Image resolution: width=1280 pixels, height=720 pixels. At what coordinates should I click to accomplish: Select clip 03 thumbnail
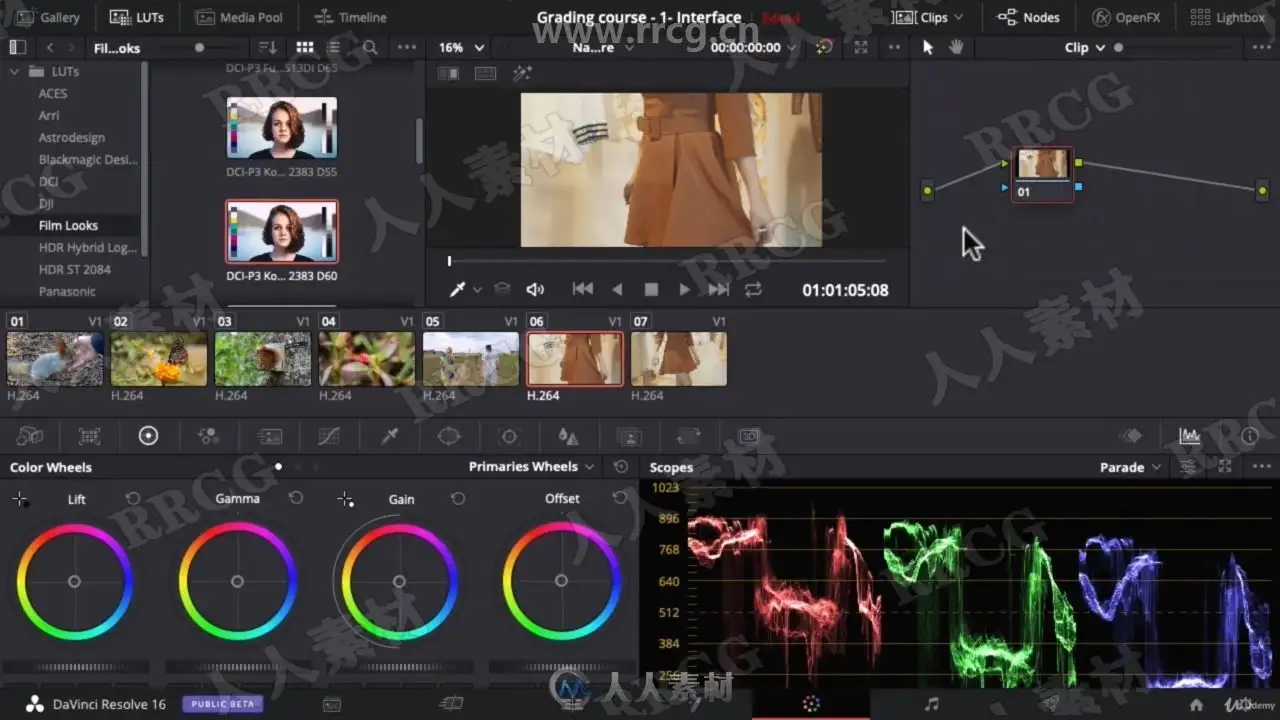(262, 359)
